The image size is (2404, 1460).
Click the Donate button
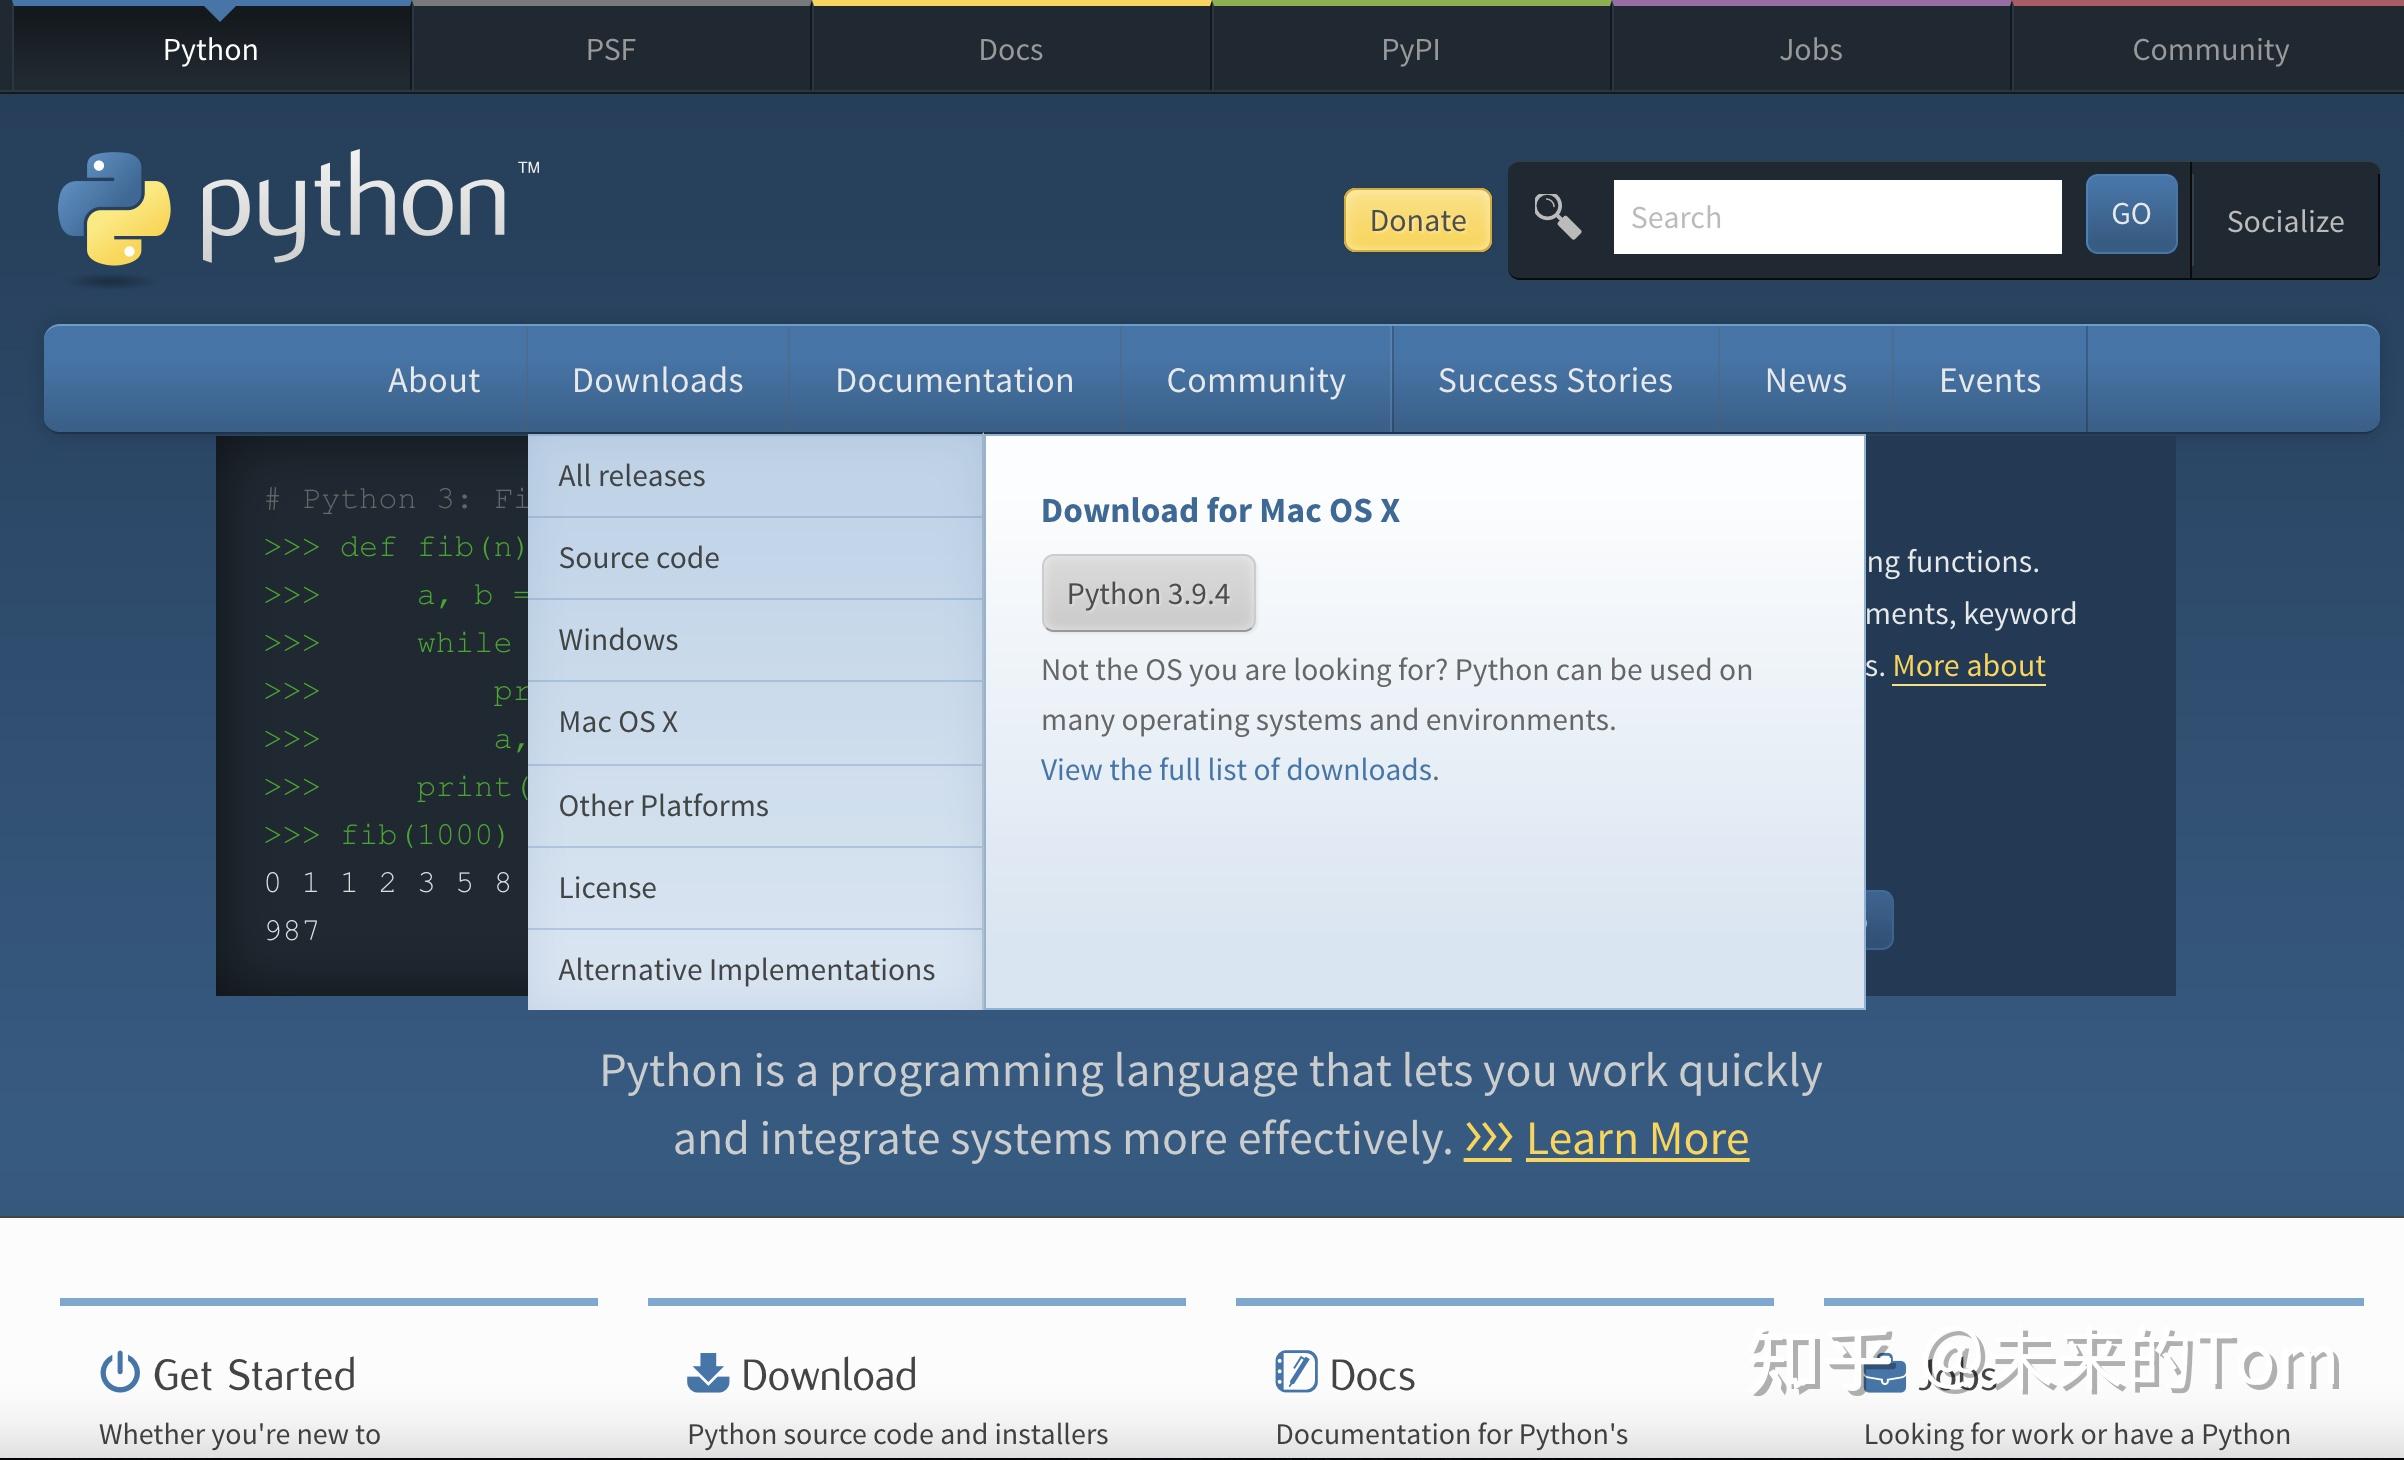1416,220
